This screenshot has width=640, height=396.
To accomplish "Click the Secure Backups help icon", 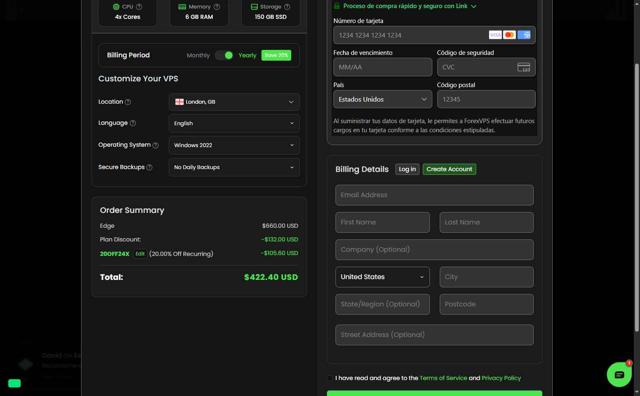I will (x=149, y=167).
